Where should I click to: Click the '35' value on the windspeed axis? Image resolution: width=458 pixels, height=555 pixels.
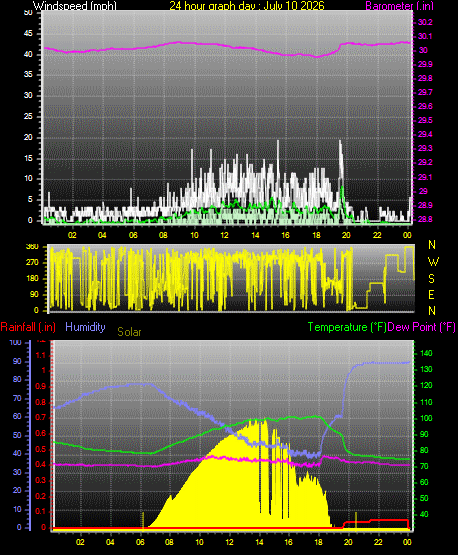pyautogui.click(x=28, y=75)
